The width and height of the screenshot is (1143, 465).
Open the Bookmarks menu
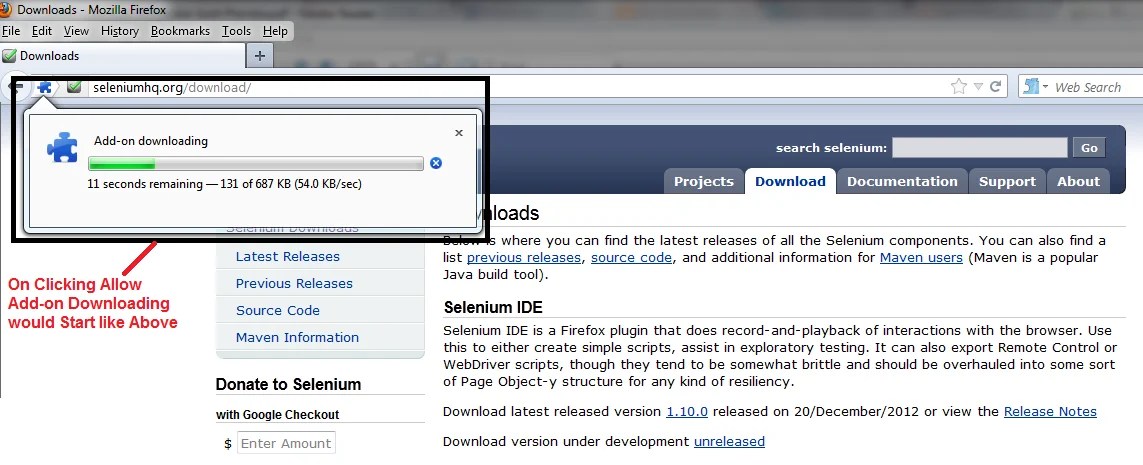(x=180, y=31)
